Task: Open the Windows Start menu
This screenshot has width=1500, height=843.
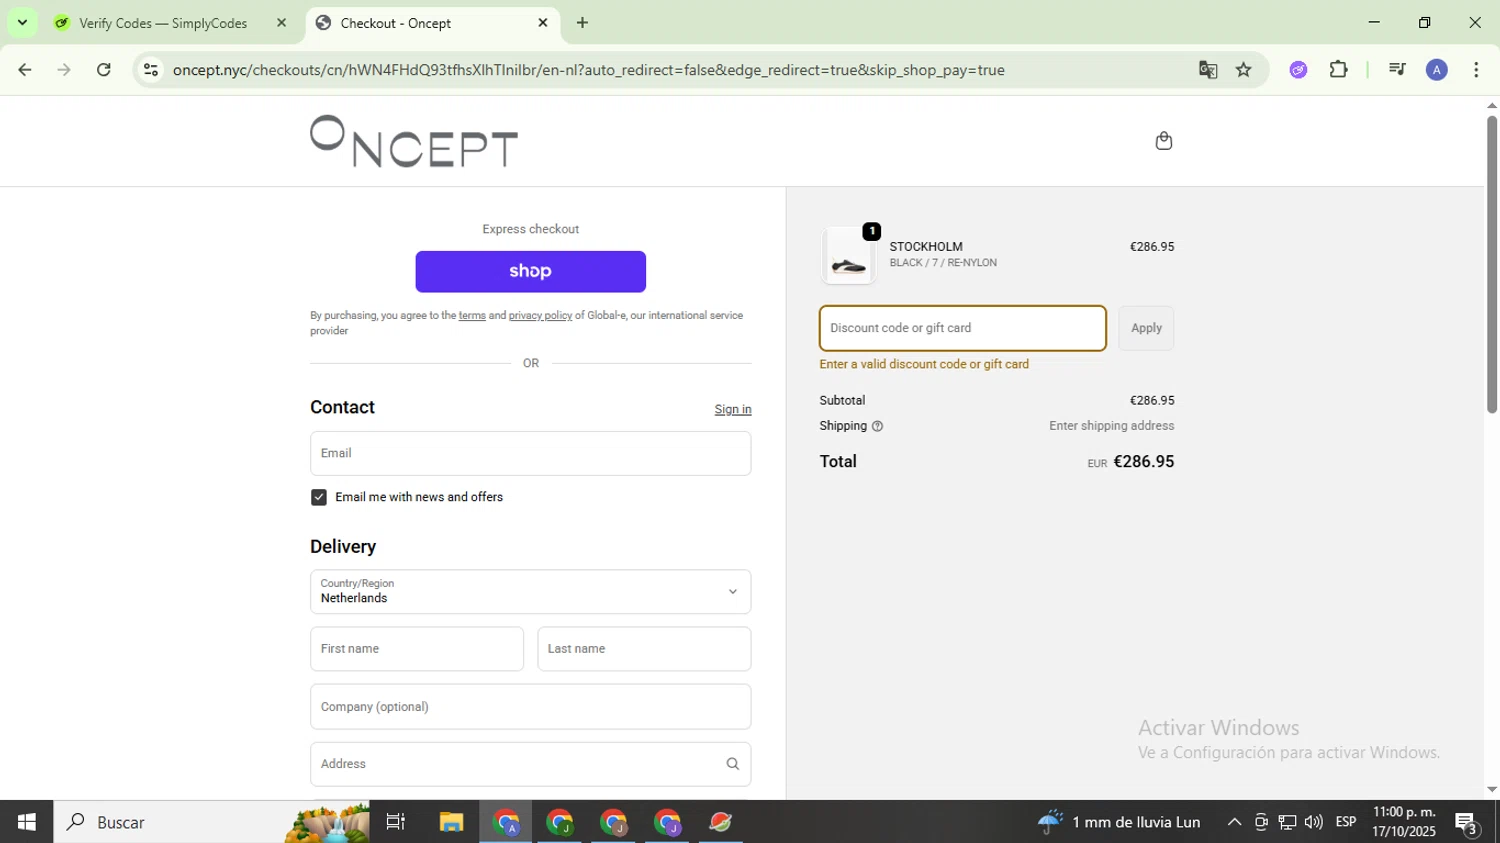Action: pos(26,822)
